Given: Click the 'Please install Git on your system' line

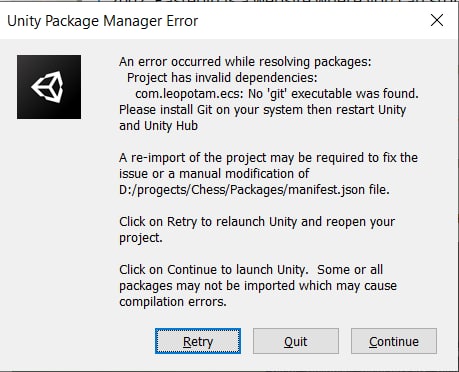Looking at the screenshot, I should pyautogui.click(x=263, y=110).
